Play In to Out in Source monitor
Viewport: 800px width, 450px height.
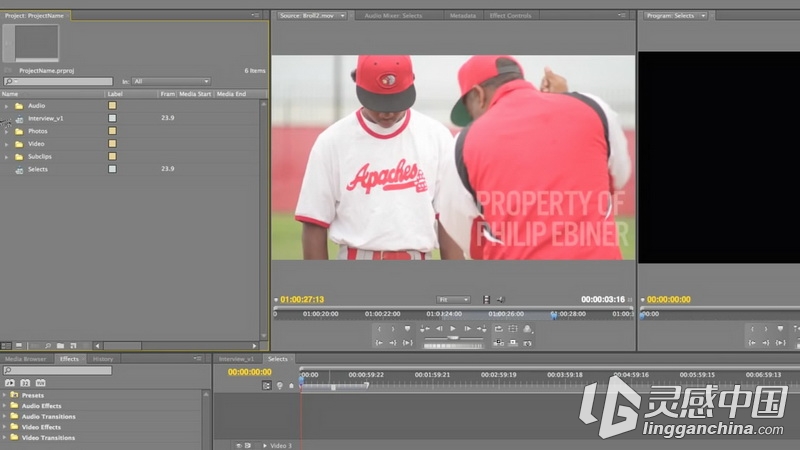408,343
